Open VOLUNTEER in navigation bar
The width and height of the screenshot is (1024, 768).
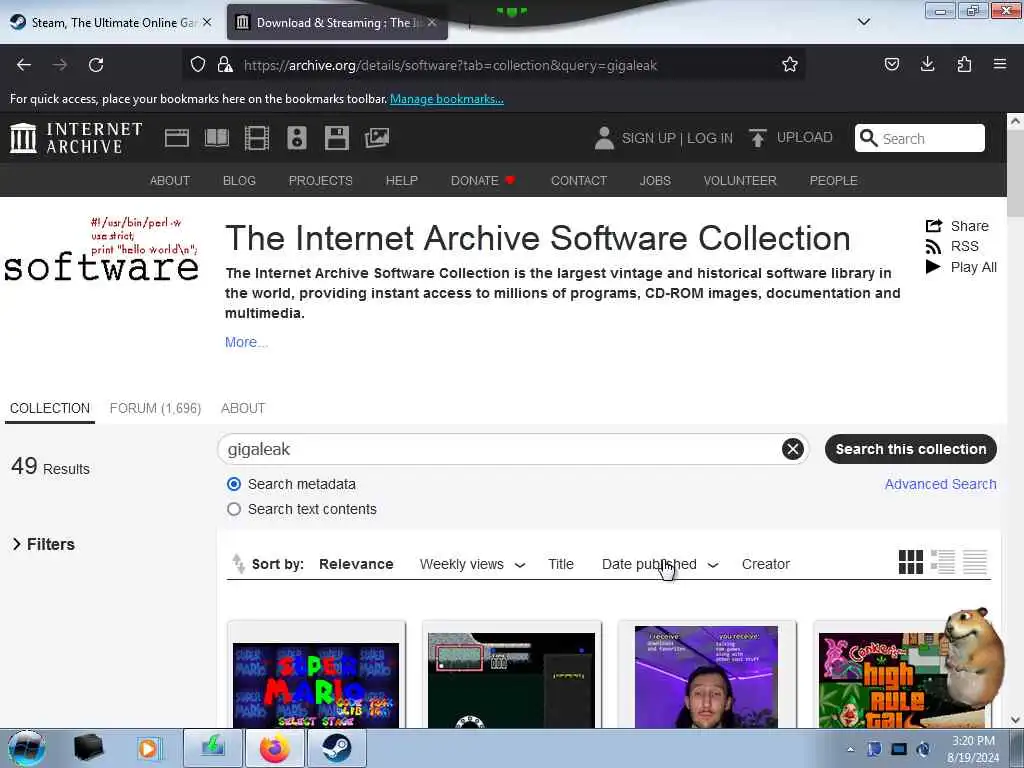click(x=740, y=181)
